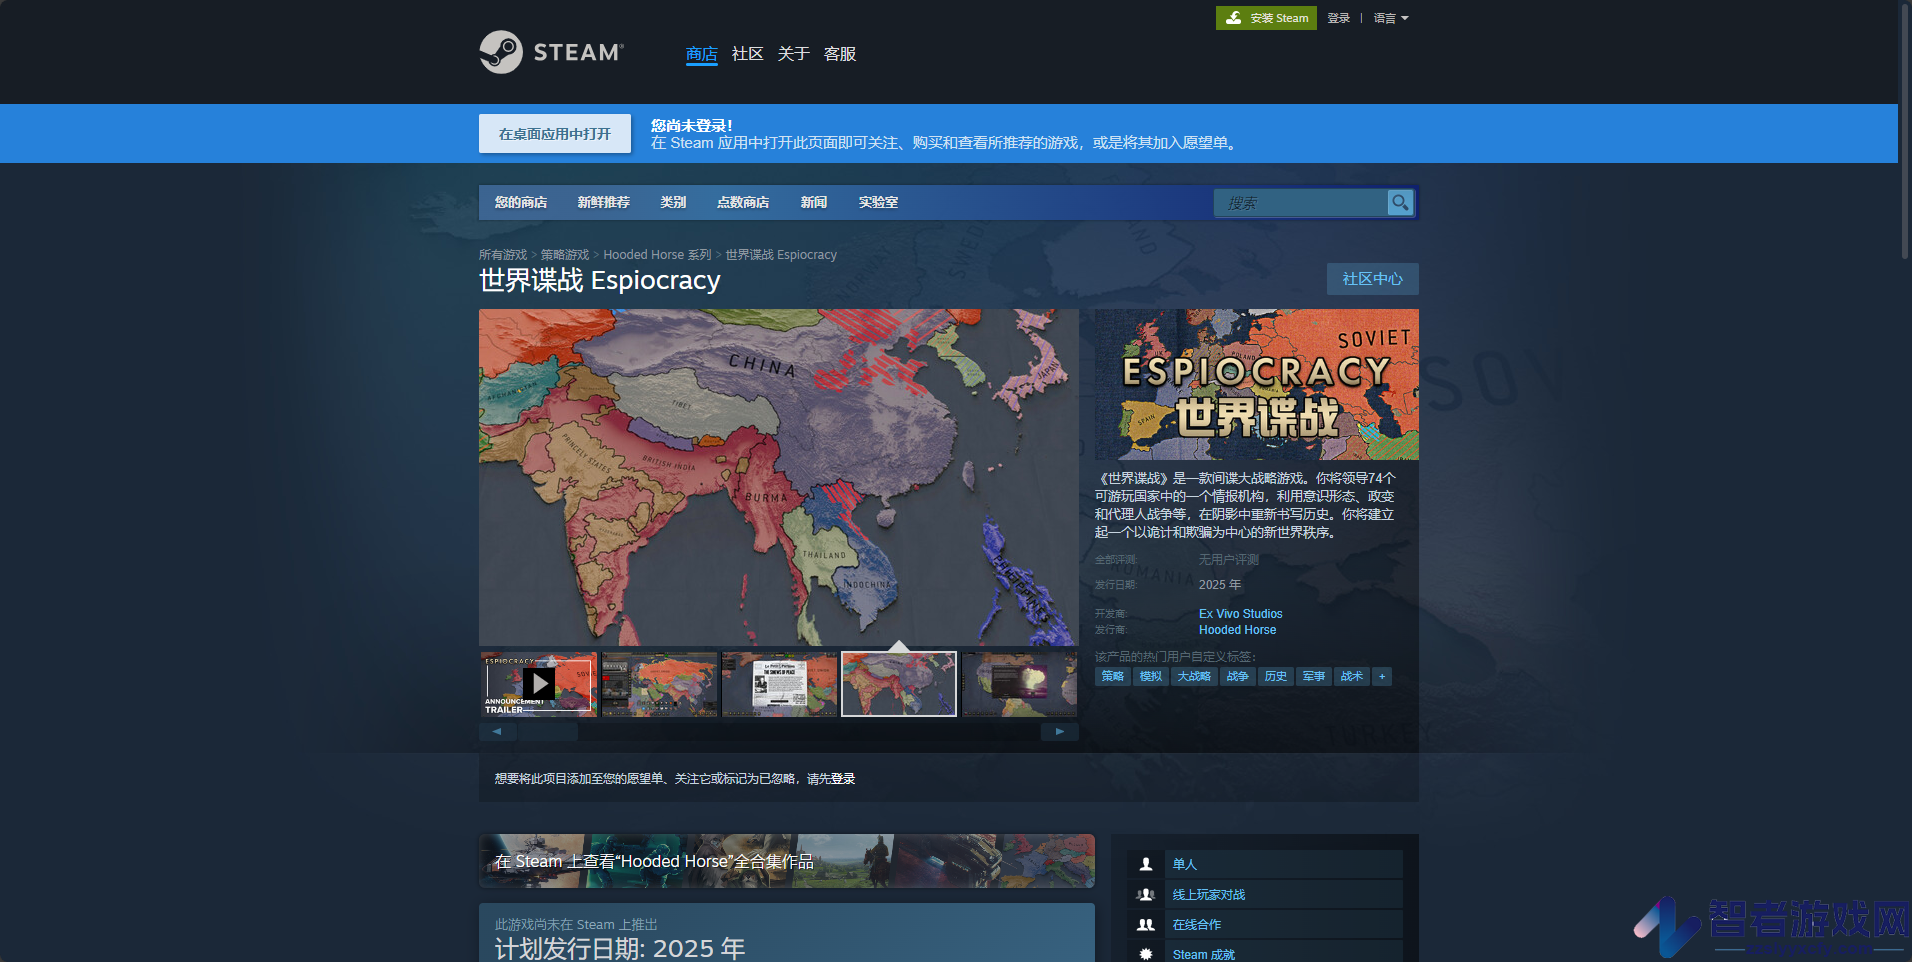Play the announcement trailer thumbnail
The width and height of the screenshot is (1912, 962).
tap(539, 684)
